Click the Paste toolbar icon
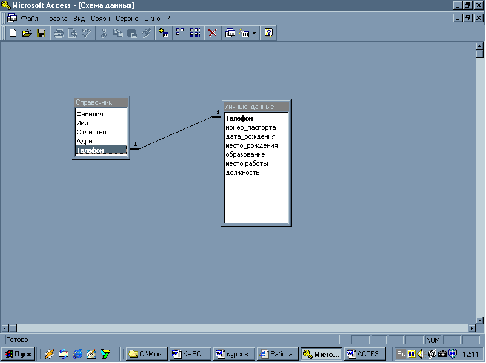 tap(132, 33)
